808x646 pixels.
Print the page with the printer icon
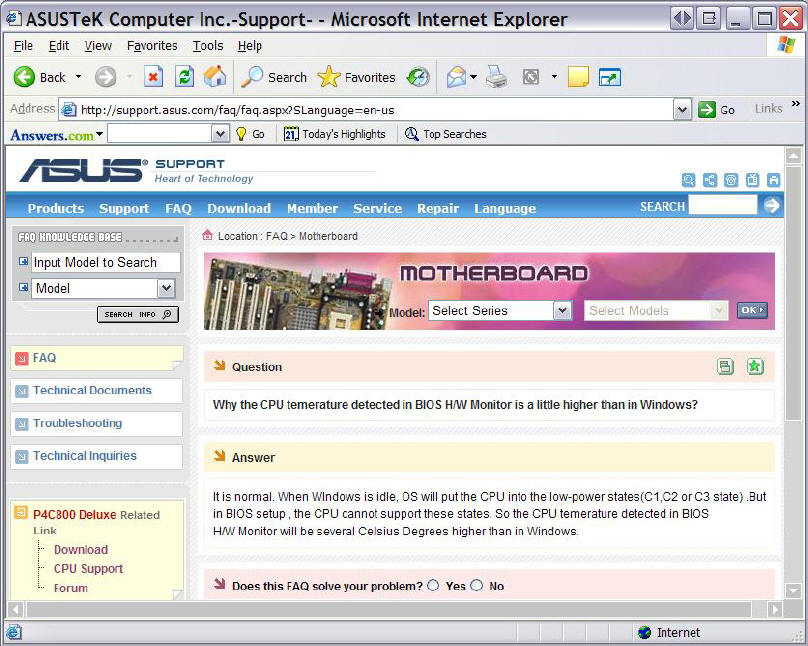[496, 77]
